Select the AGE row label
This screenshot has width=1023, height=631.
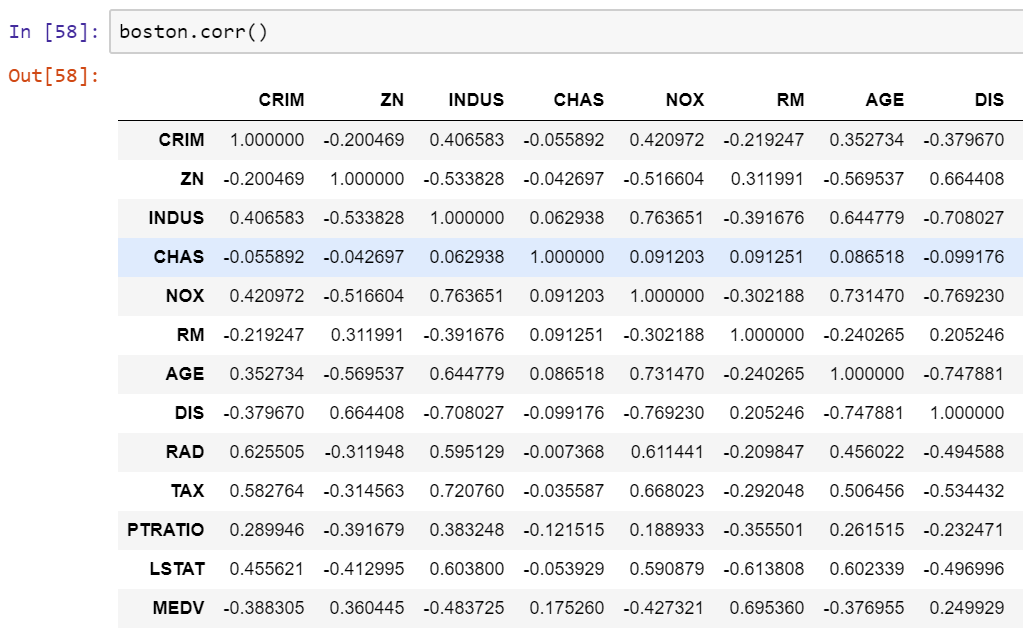pyautogui.click(x=185, y=374)
